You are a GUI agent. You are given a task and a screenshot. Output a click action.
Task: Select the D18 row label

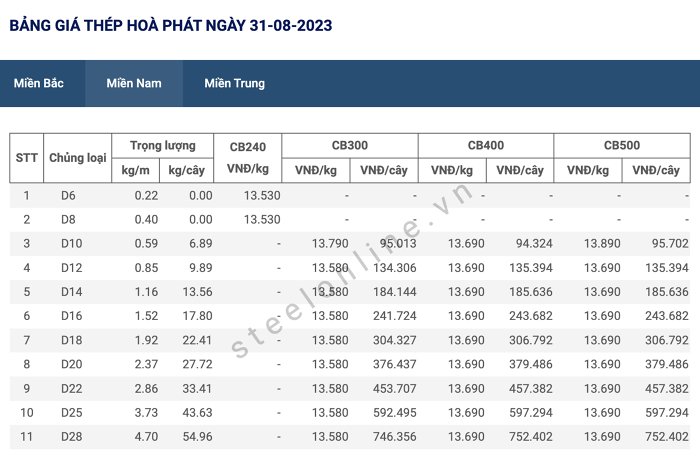[71, 340]
